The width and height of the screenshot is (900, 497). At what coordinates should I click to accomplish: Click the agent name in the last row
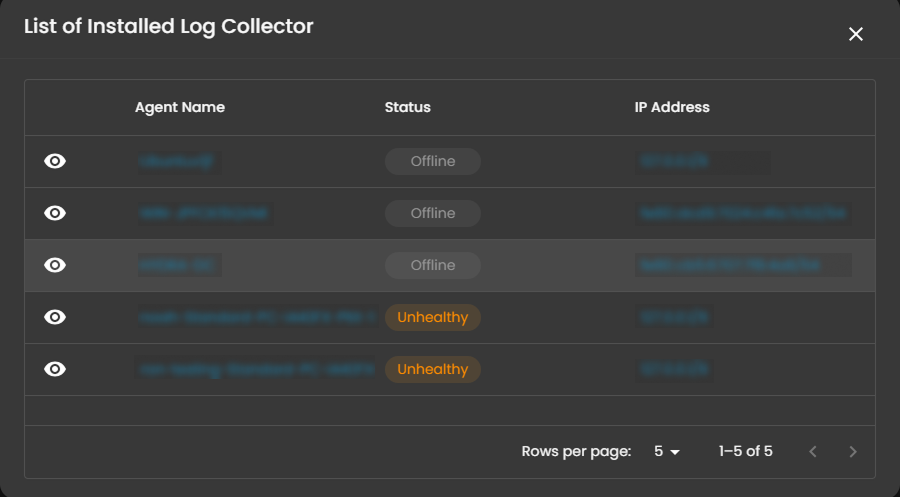[255, 369]
